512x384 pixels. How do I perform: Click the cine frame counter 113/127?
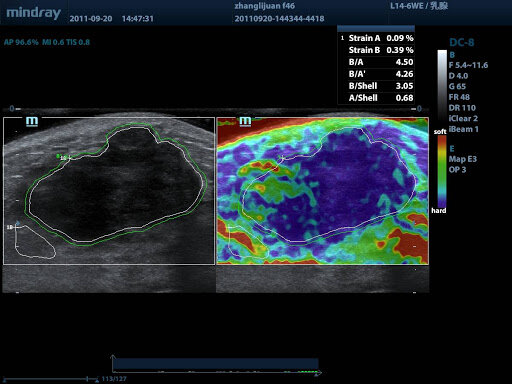coord(114,379)
